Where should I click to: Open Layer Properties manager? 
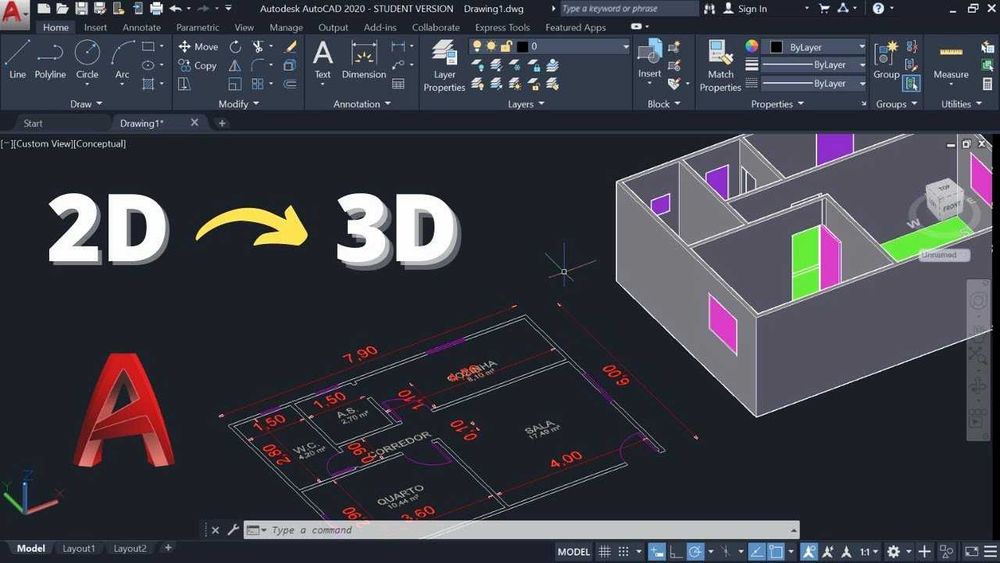tap(444, 65)
